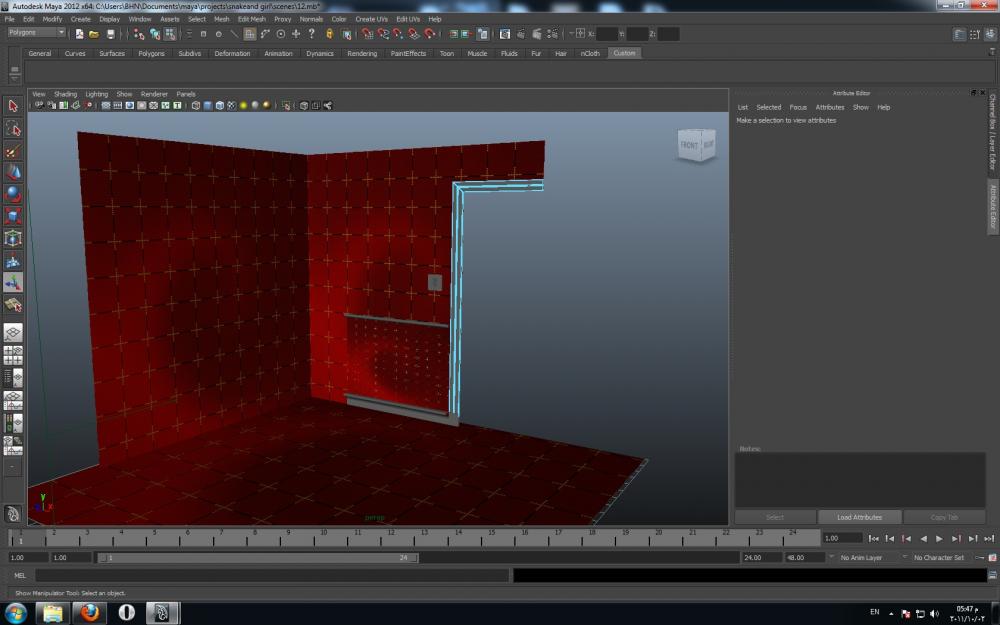Viewport: 1000px width, 625px height.
Task: Click the ViewCube in the viewport
Action: 697,145
